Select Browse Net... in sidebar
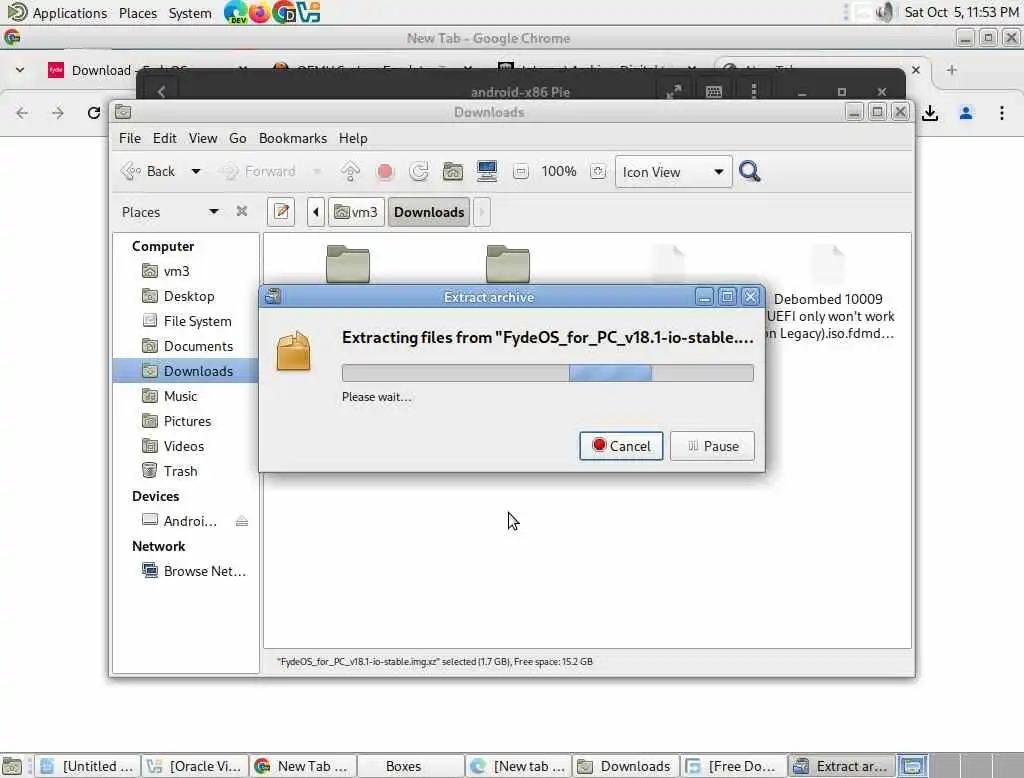This screenshot has width=1024, height=778. pos(186,571)
